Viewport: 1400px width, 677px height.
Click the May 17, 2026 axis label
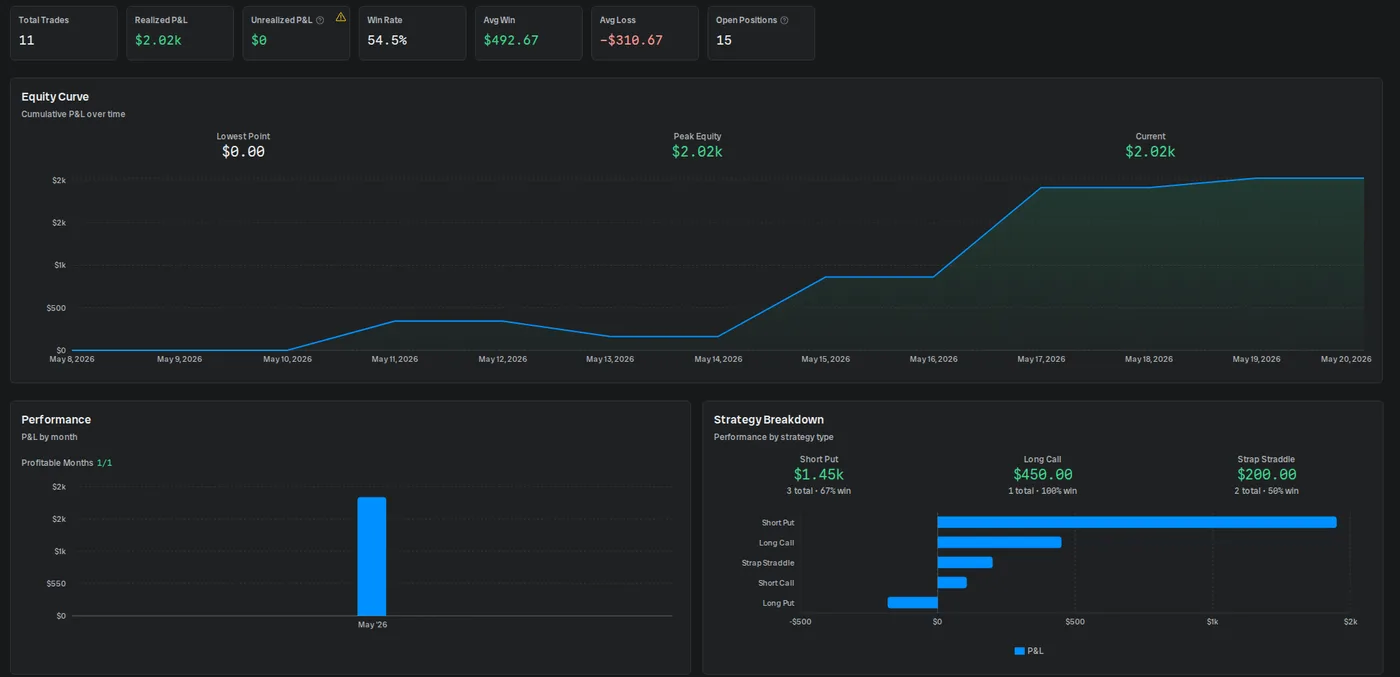coord(1041,359)
